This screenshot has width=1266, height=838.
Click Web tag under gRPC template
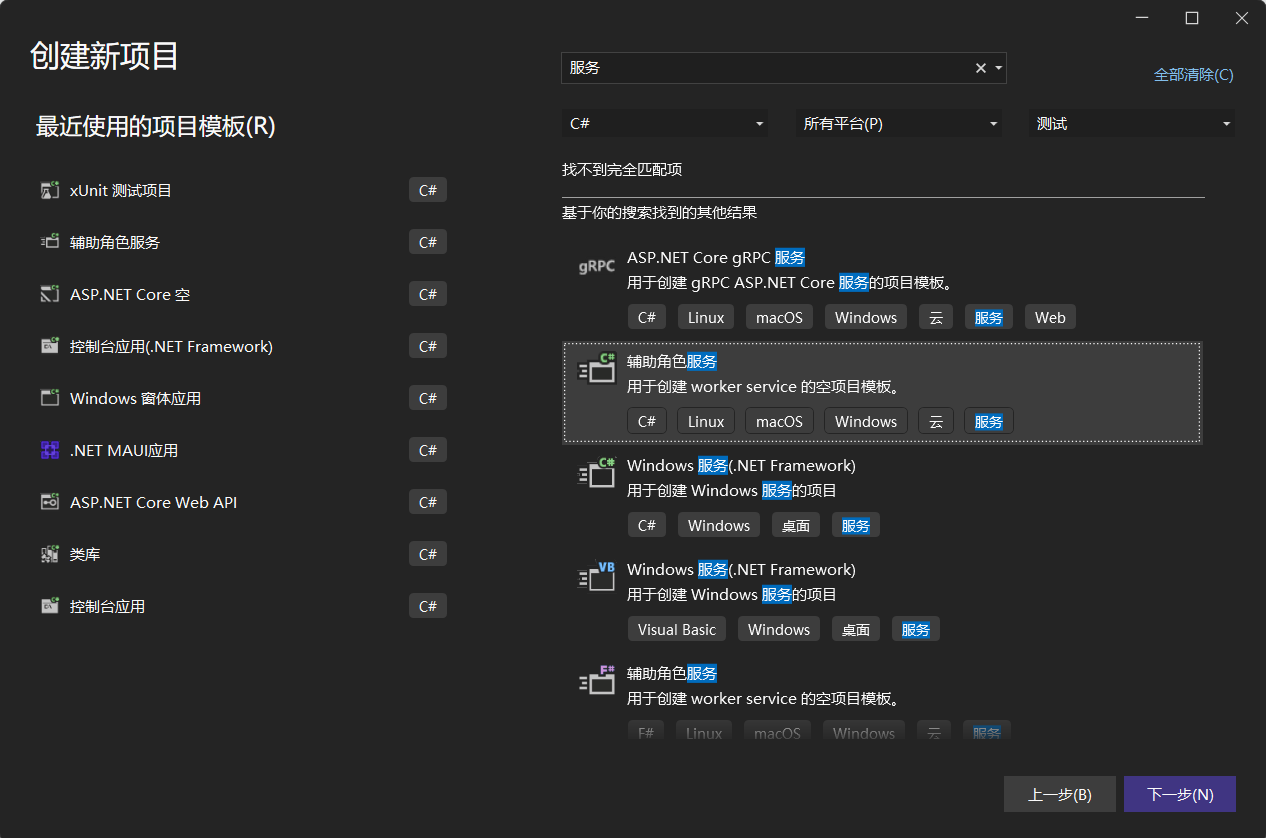(1050, 317)
